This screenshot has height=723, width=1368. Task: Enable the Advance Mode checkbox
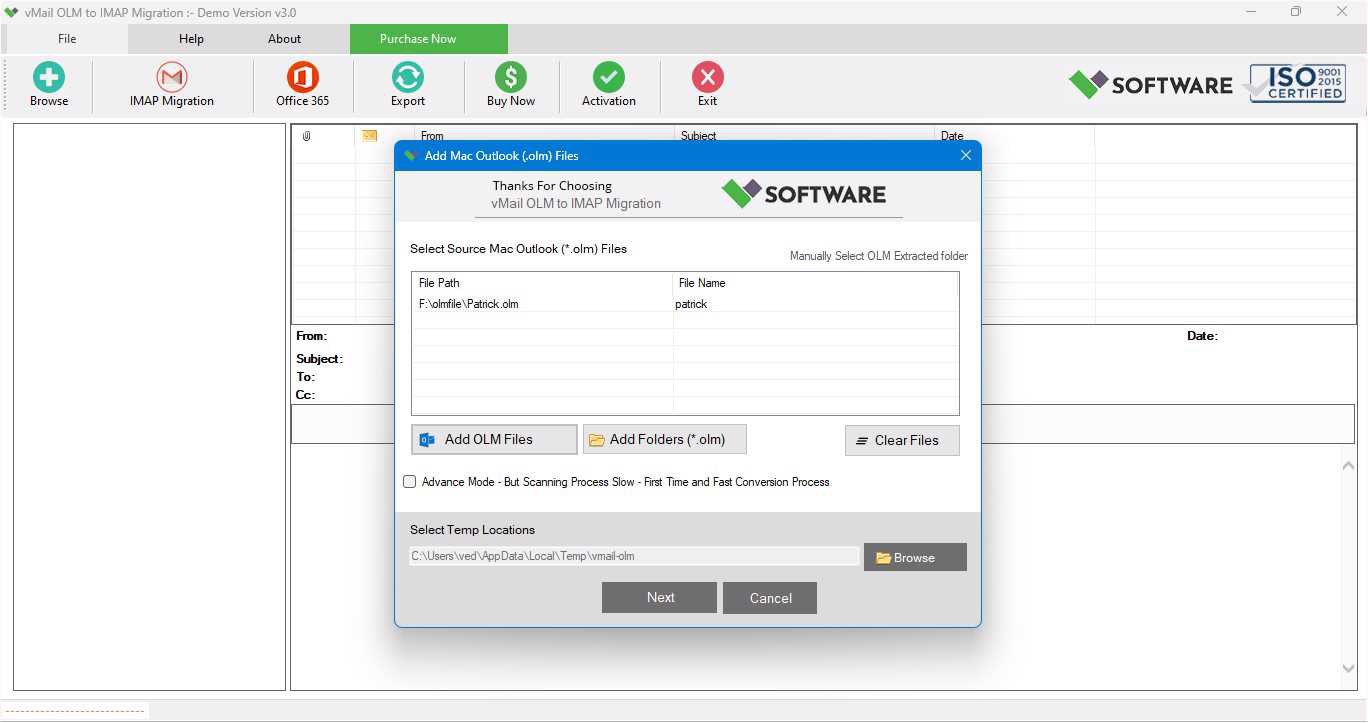coord(409,482)
